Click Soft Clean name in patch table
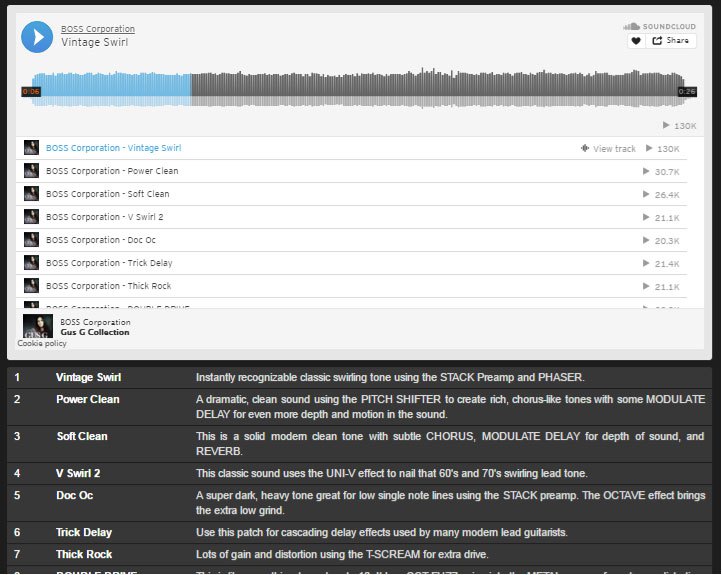Viewport: 722px width, 575px height. tap(82, 436)
